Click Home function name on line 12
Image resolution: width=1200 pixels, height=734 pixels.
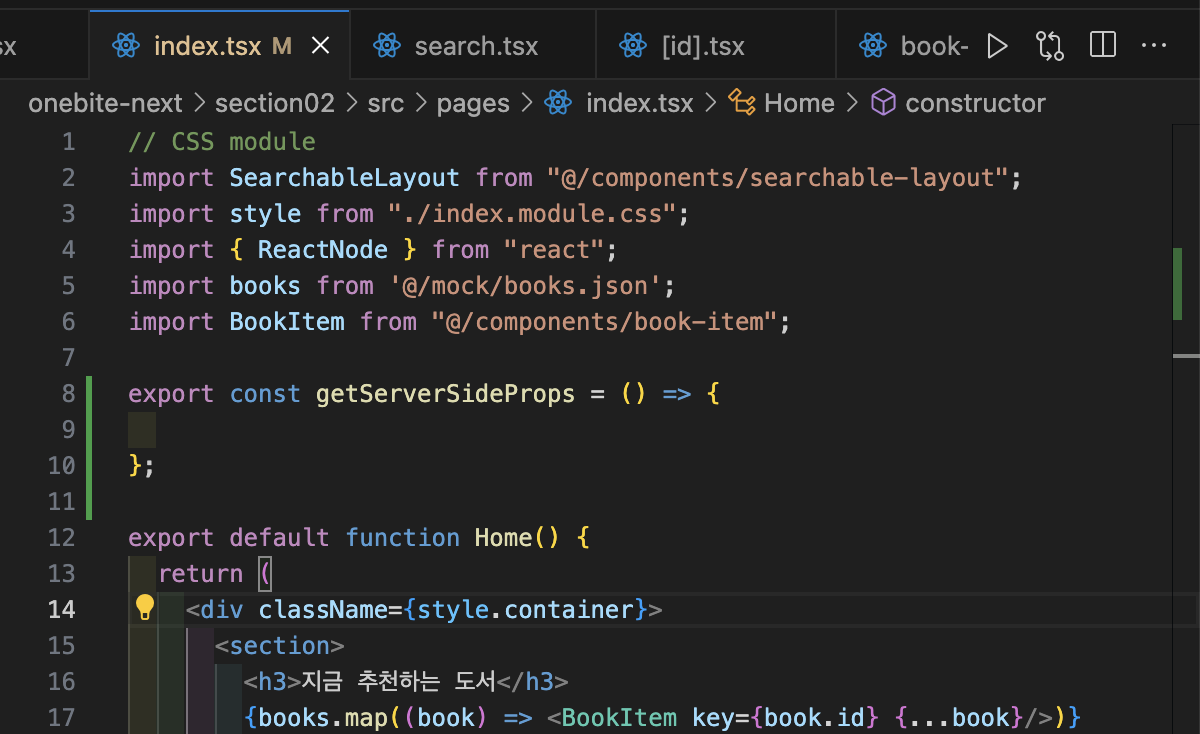pyautogui.click(x=503, y=538)
